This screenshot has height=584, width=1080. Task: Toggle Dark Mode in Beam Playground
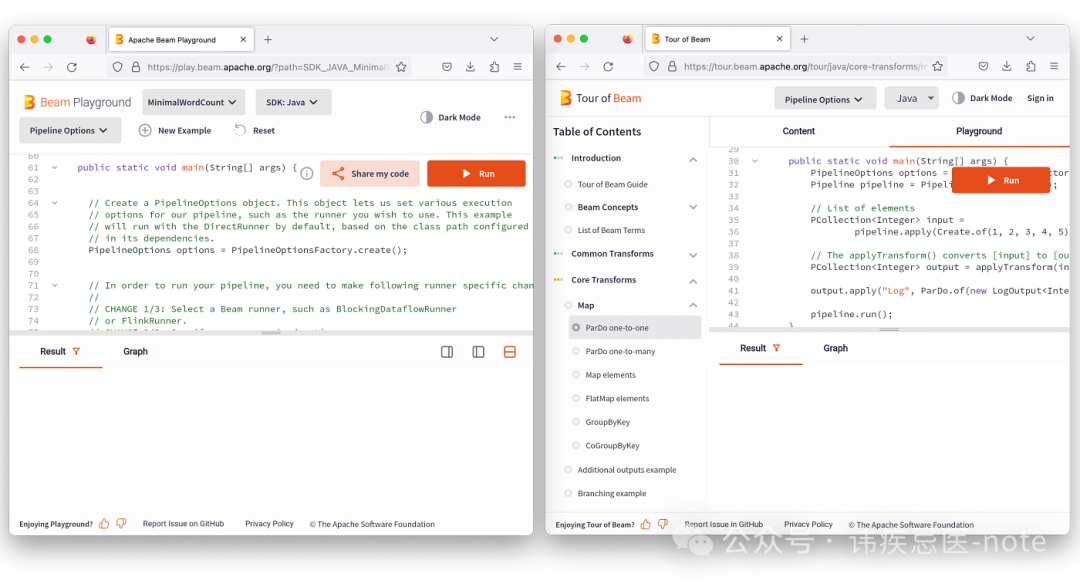[450, 117]
